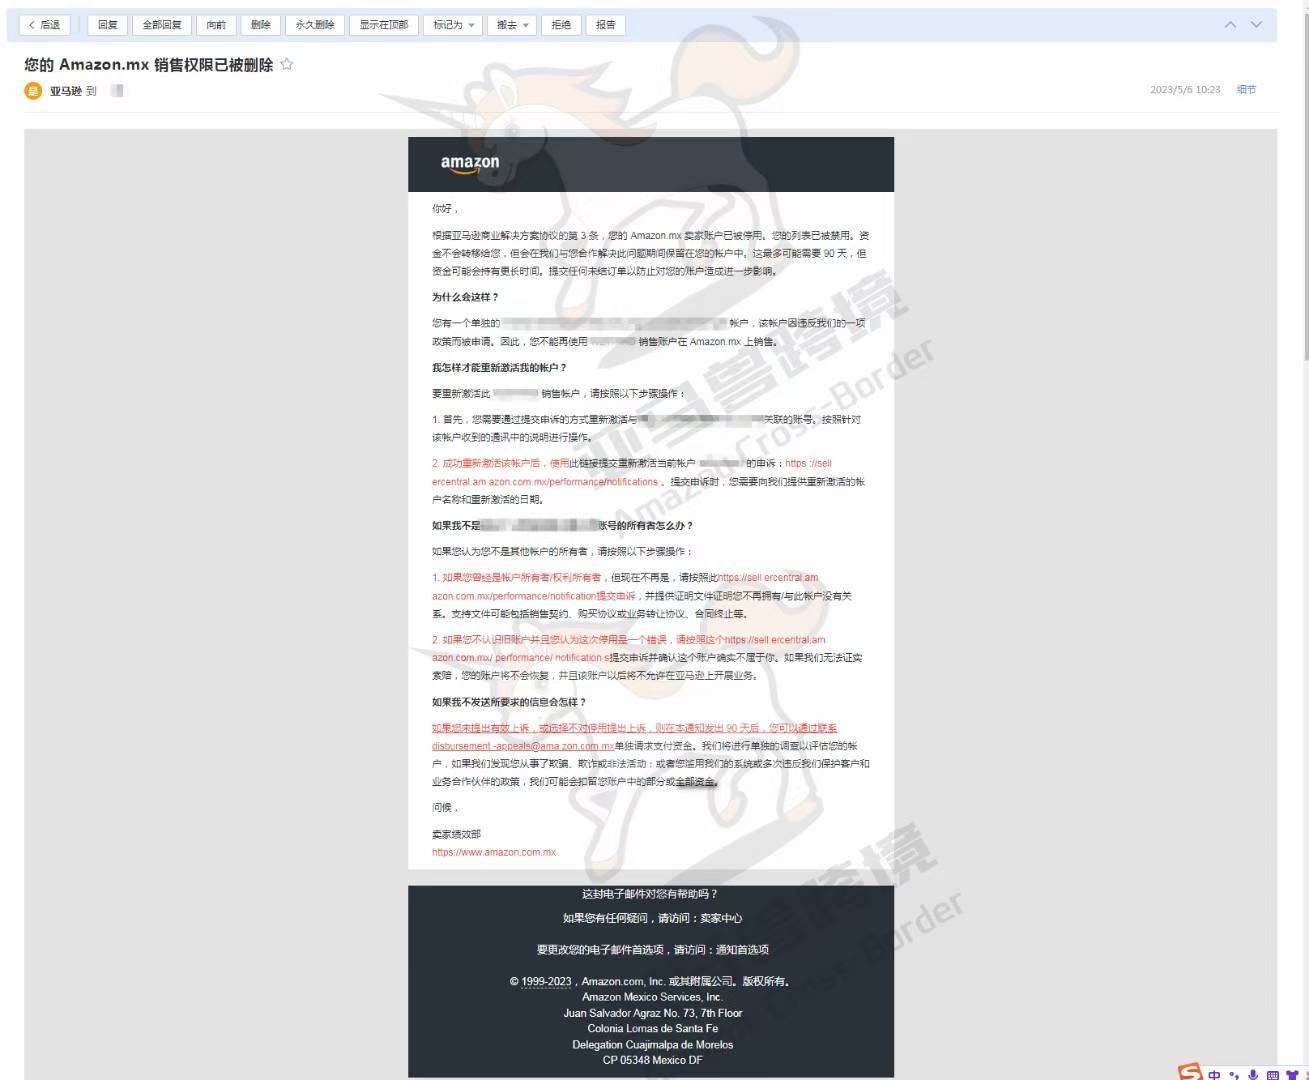Open the disbursement-appeals email address link

click(x=523, y=746)
